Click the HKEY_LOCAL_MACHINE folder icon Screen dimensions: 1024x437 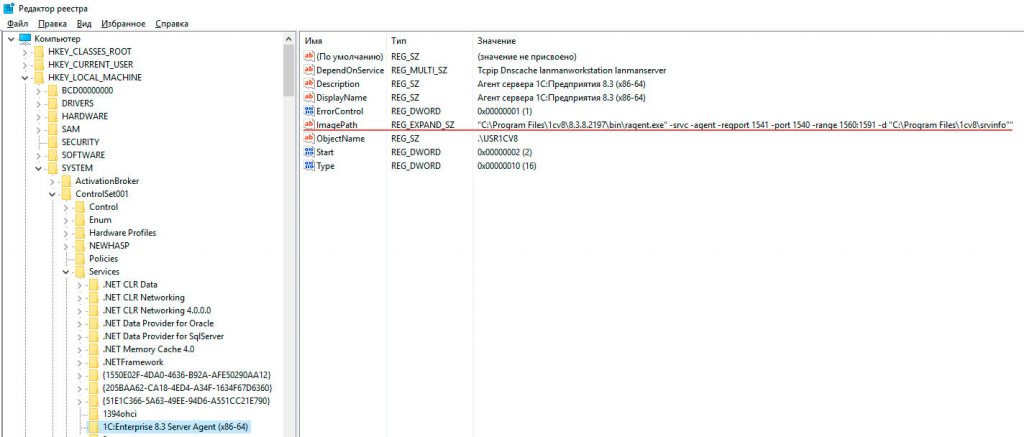(x=39, y=77)
